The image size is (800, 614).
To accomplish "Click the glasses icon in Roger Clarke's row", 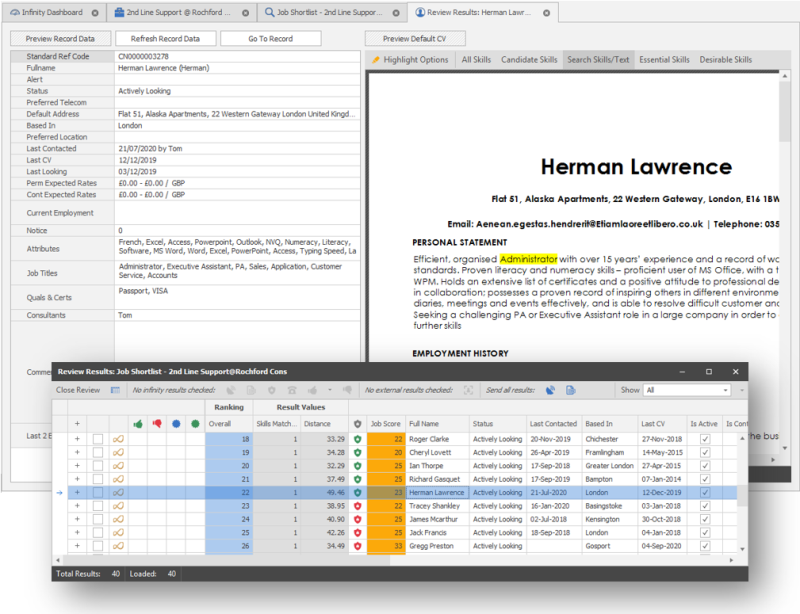I will [118, 438].
